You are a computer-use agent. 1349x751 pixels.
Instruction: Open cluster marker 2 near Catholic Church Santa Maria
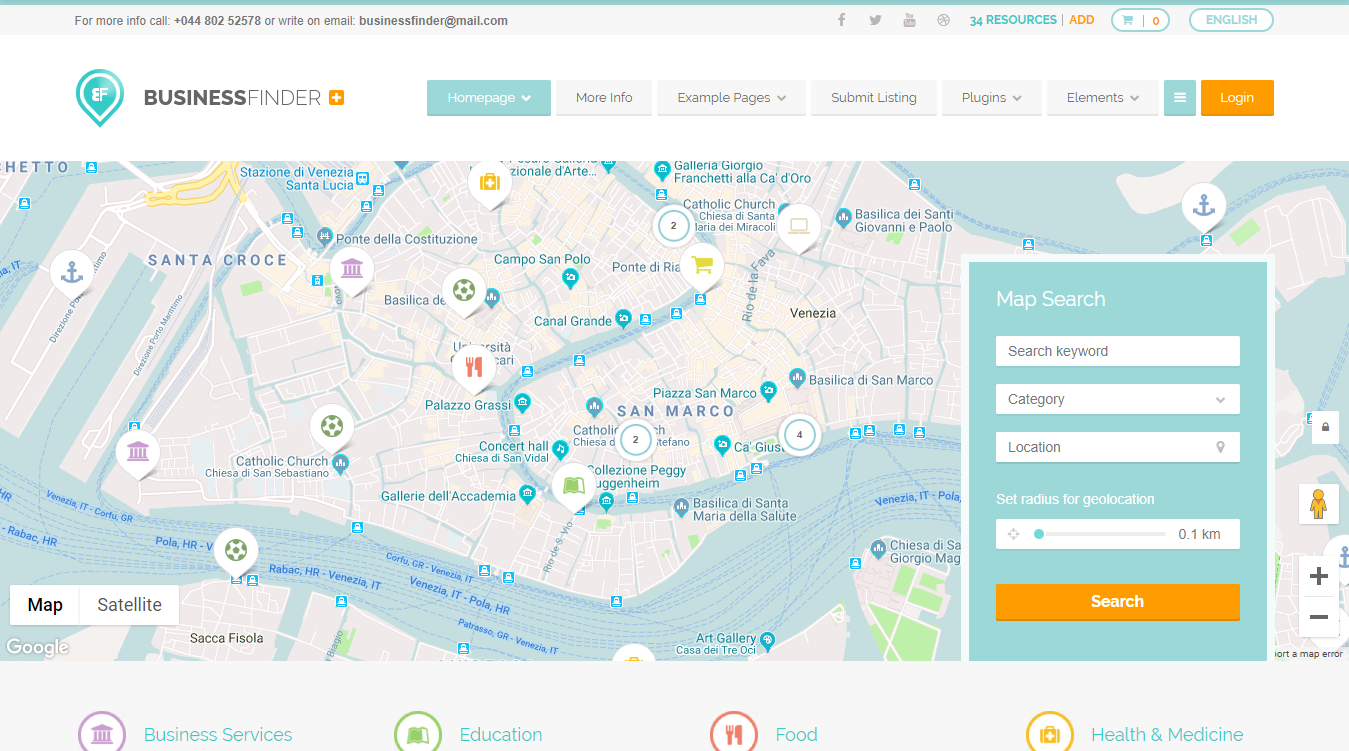click(673, 226)
